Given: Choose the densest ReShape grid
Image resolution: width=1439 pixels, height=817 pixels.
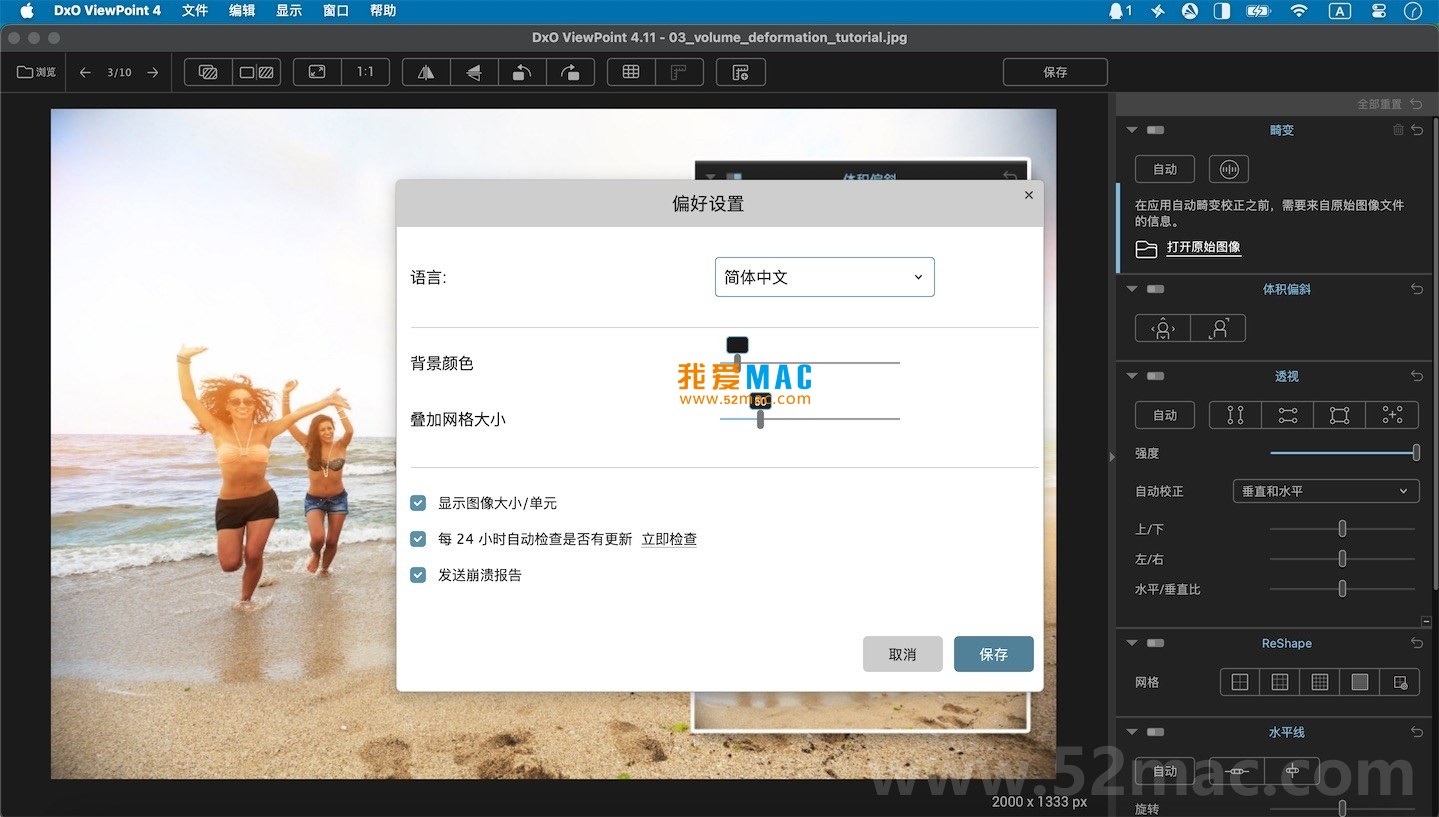Looking at the screenshot, I should click(x=1359, y=682).
